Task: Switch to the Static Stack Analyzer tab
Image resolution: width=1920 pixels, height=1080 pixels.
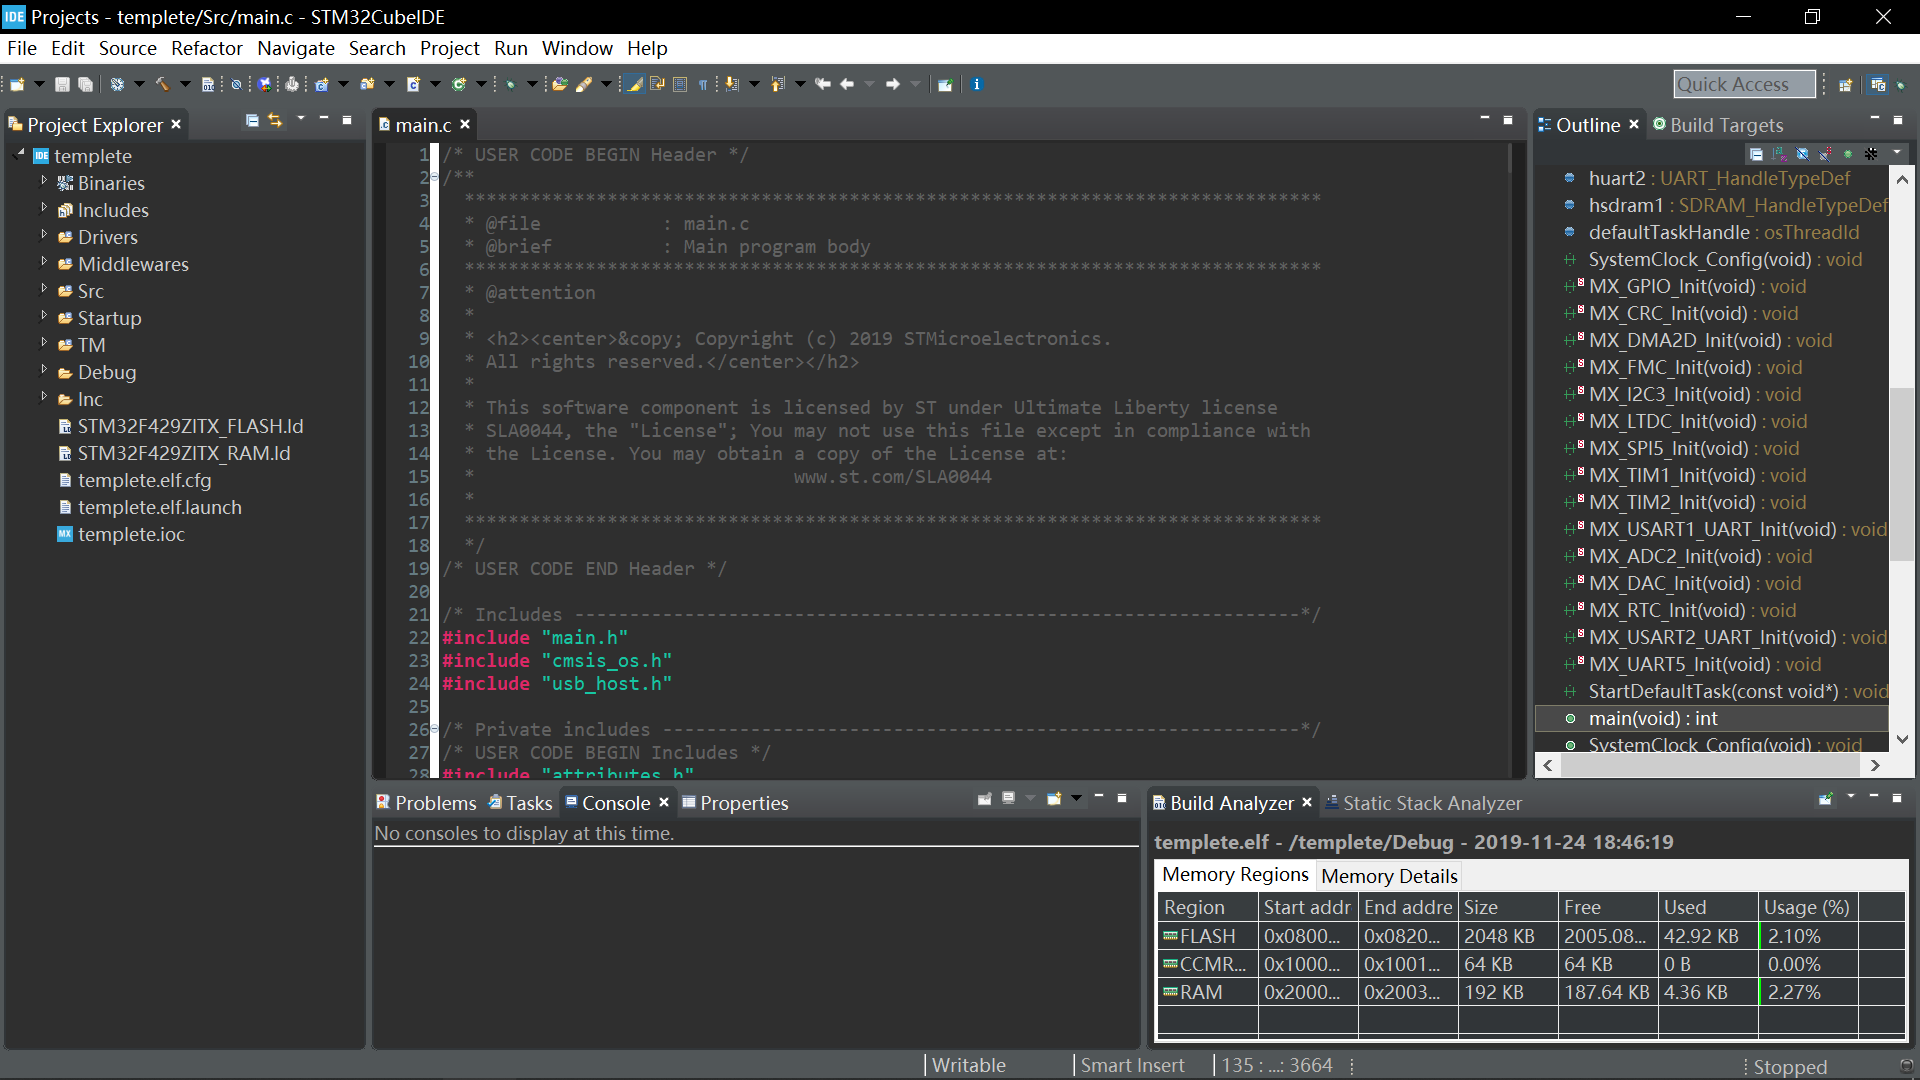Action: (1423, 803)
